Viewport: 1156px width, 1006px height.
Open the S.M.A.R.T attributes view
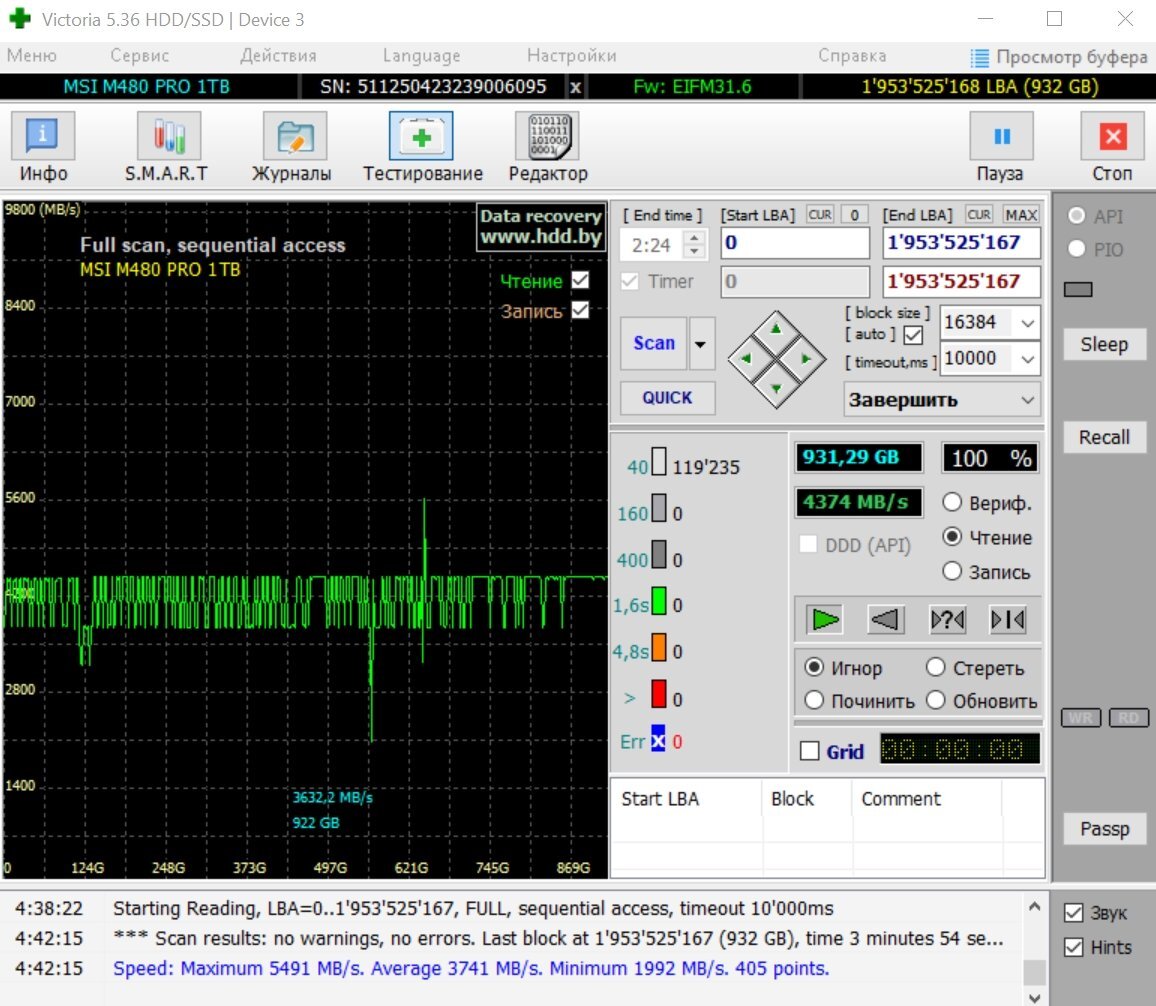pyautogui.click(x=168, y=136)
